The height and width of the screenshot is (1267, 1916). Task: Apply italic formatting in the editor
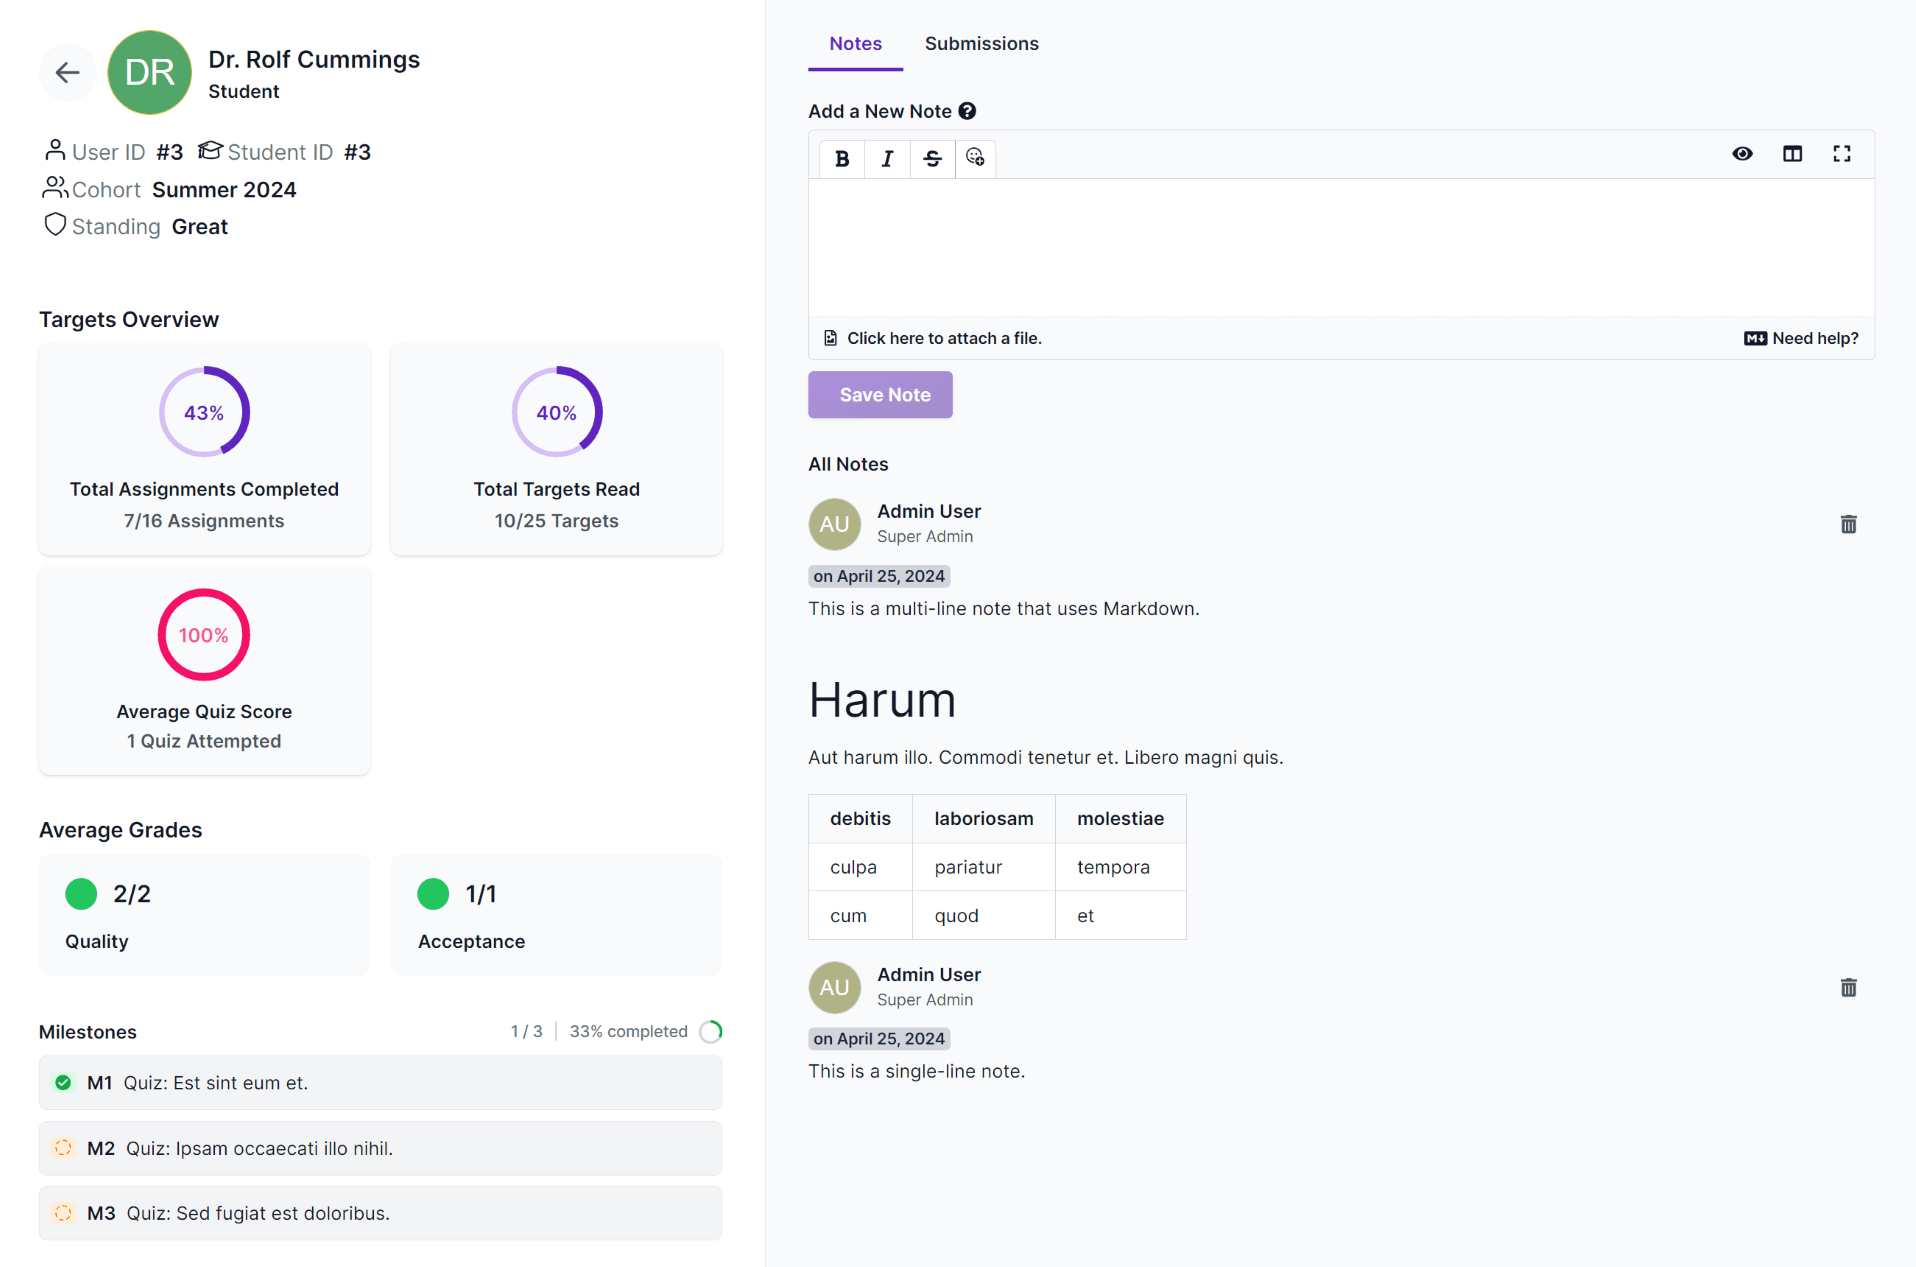point(887,158)
